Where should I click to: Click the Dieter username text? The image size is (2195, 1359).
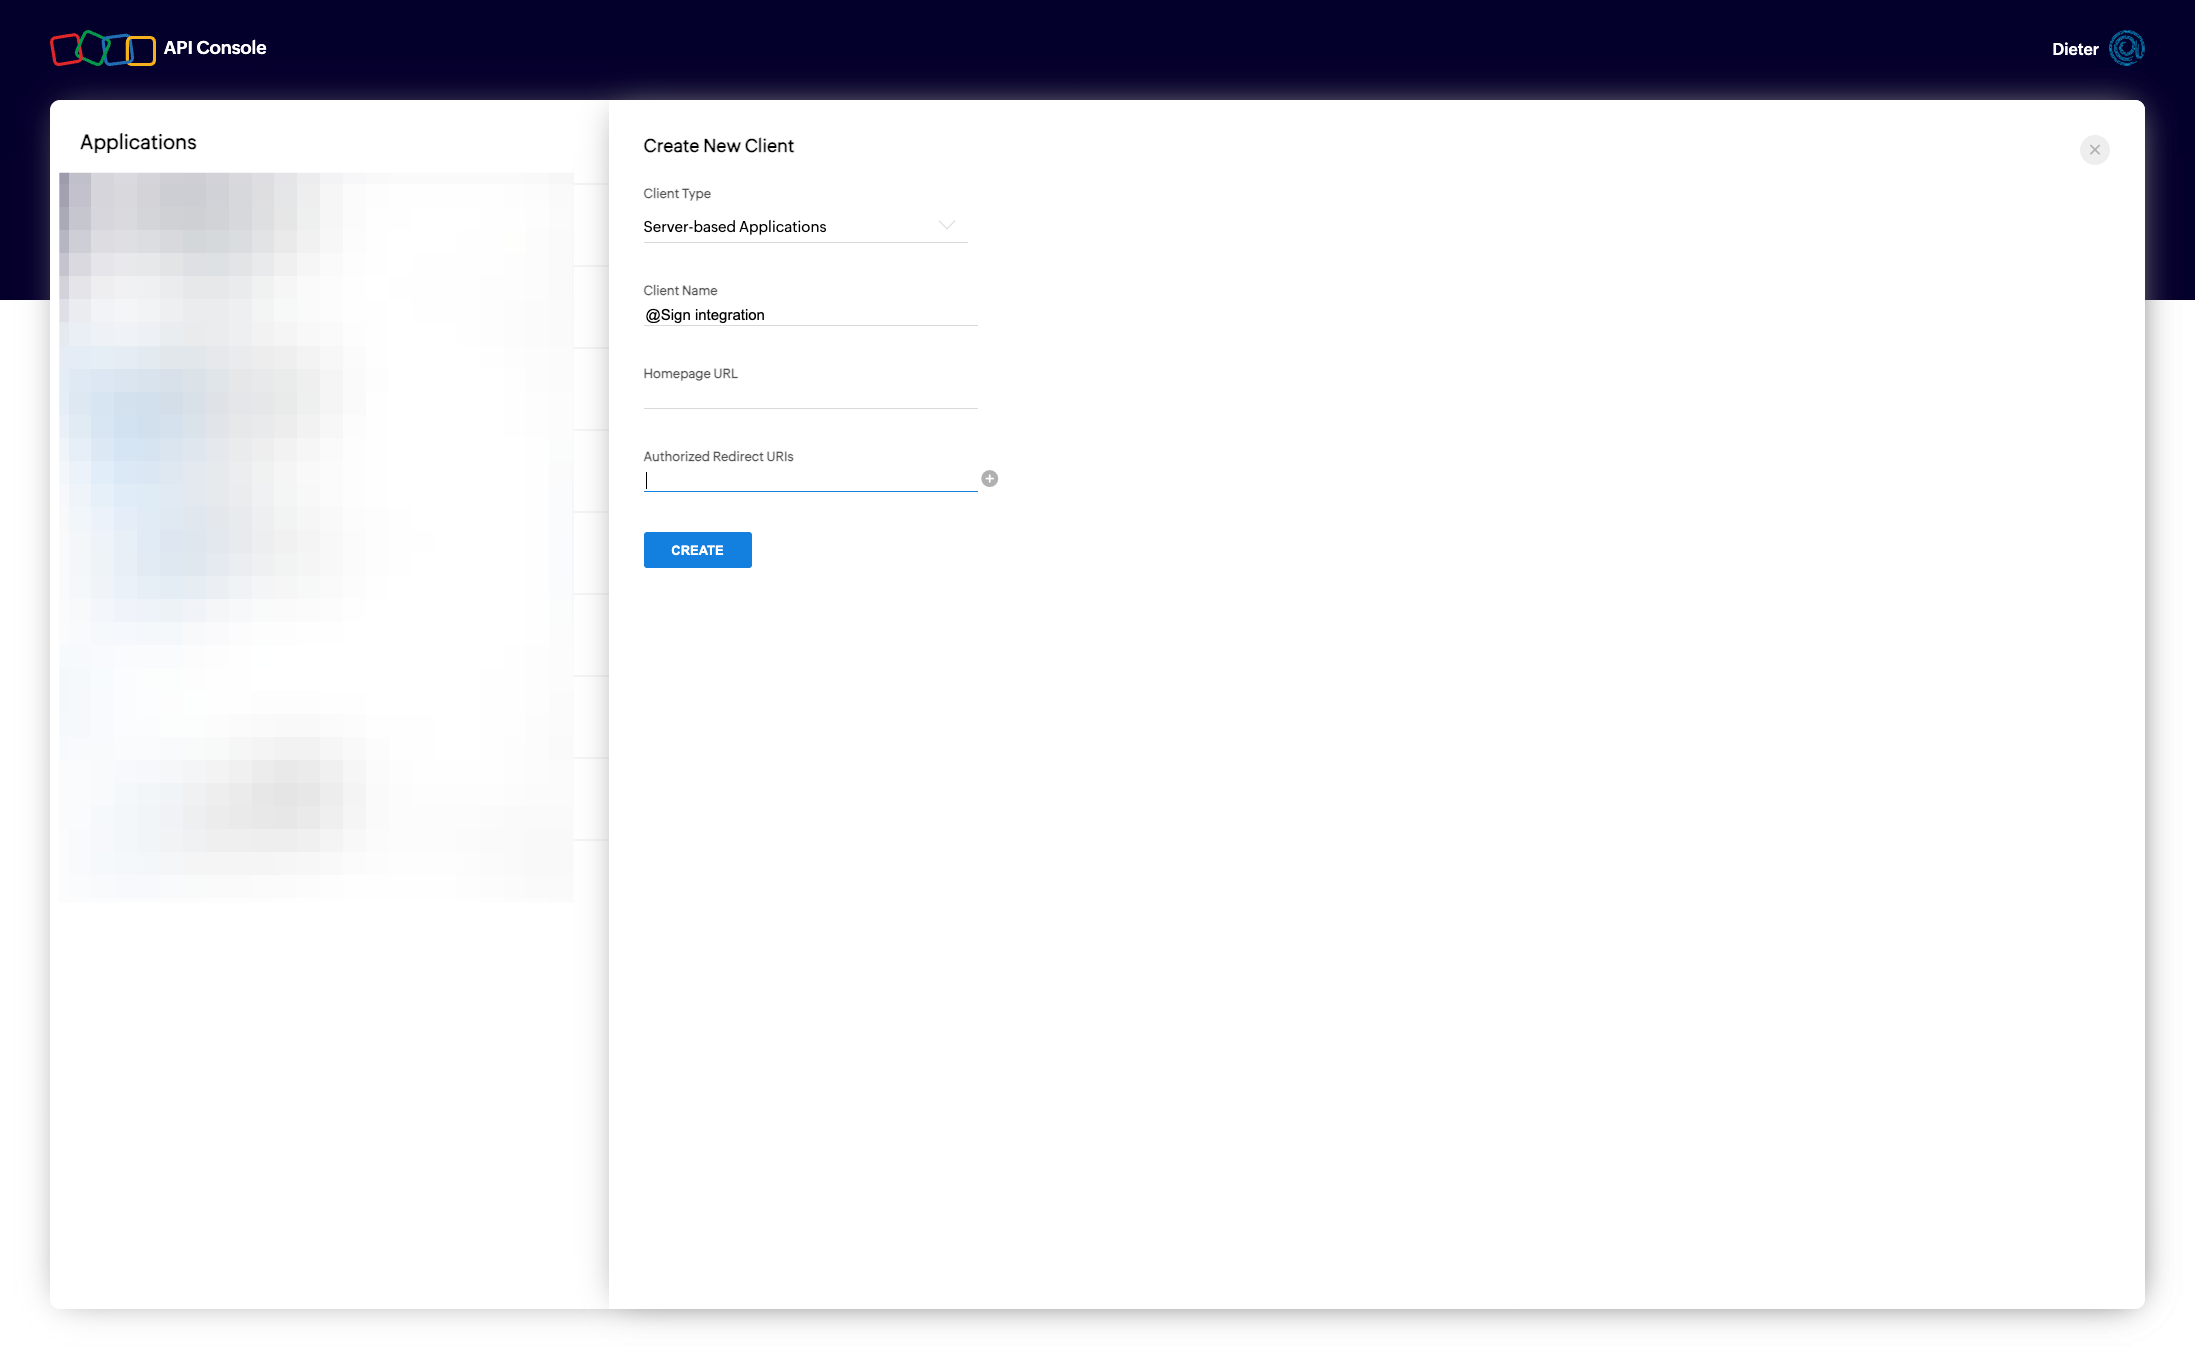(x=2074, y=49)
